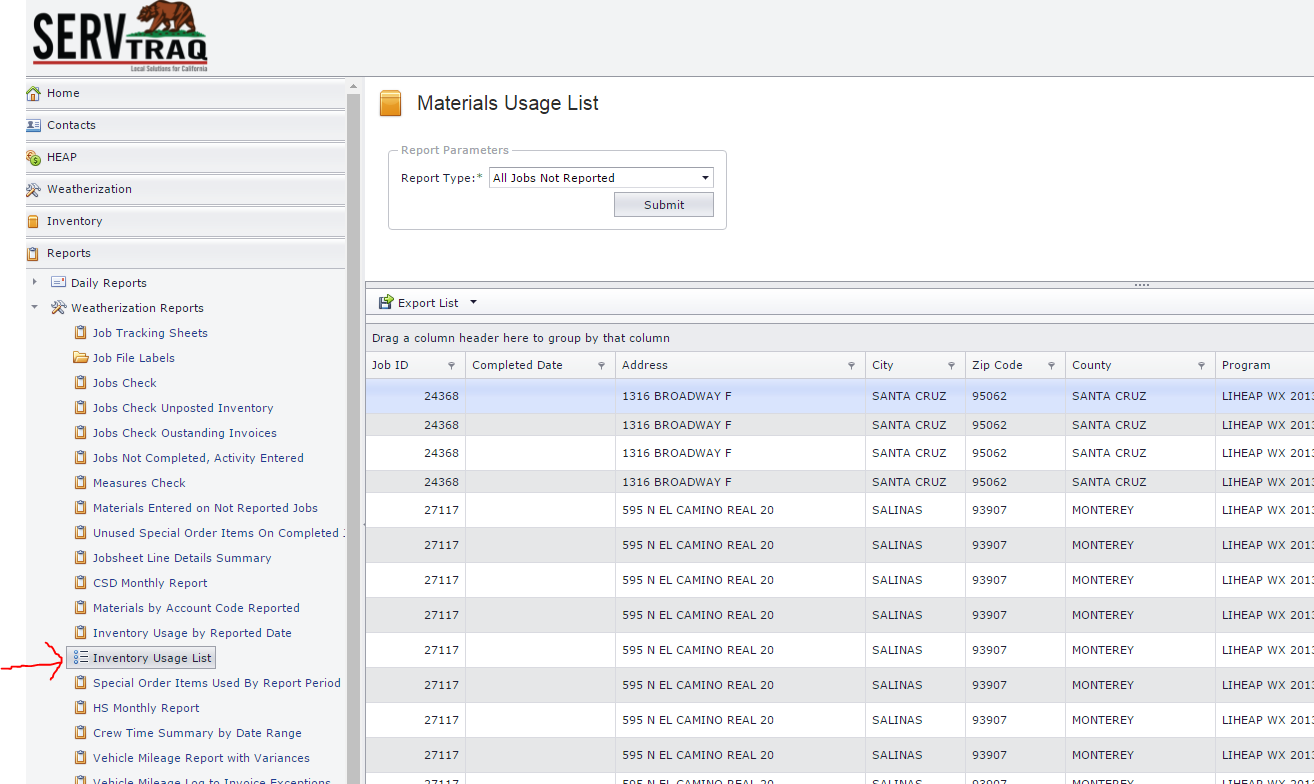
Task: Toggle the filter on the City column
Action: (x=949, y=365)
